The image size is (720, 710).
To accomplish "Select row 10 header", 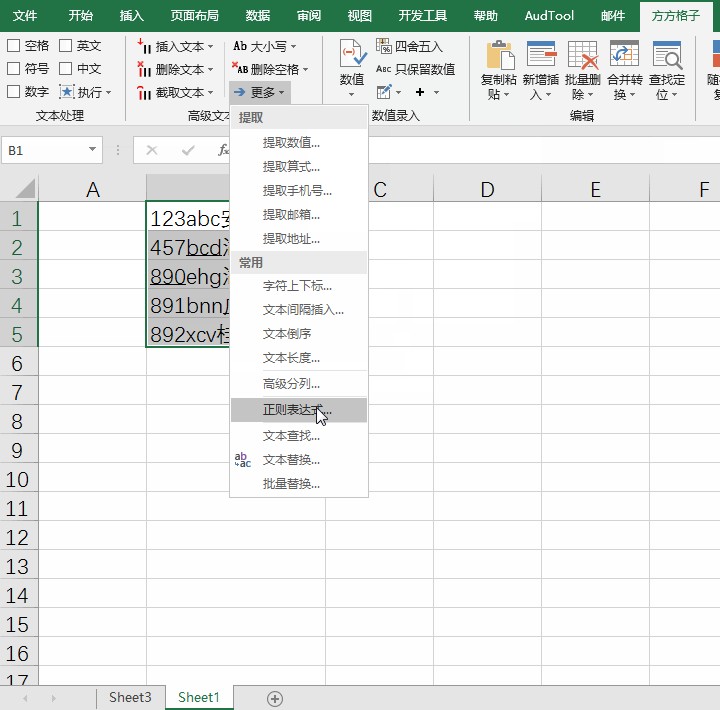I will 18,479.
